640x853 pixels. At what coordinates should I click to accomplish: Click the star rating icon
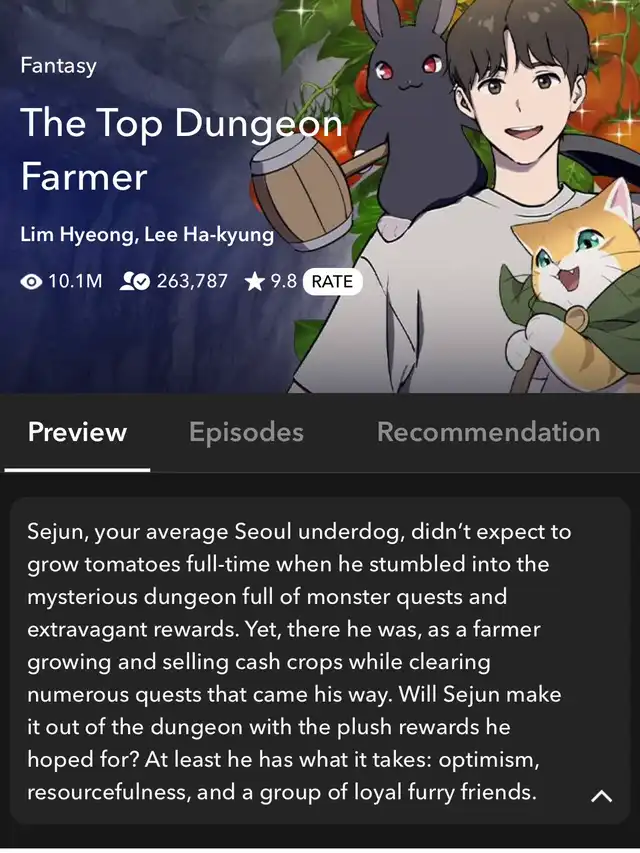(255, 282)
